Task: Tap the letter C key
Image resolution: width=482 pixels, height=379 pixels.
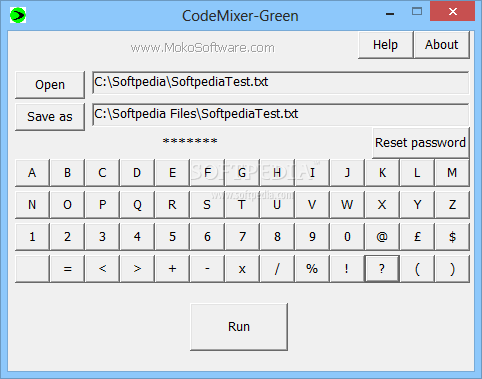Action: [102, 173]
